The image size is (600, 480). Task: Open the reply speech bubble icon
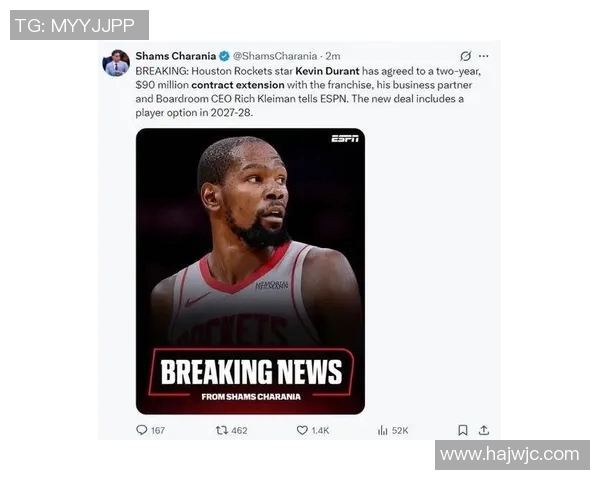point(142,430)
